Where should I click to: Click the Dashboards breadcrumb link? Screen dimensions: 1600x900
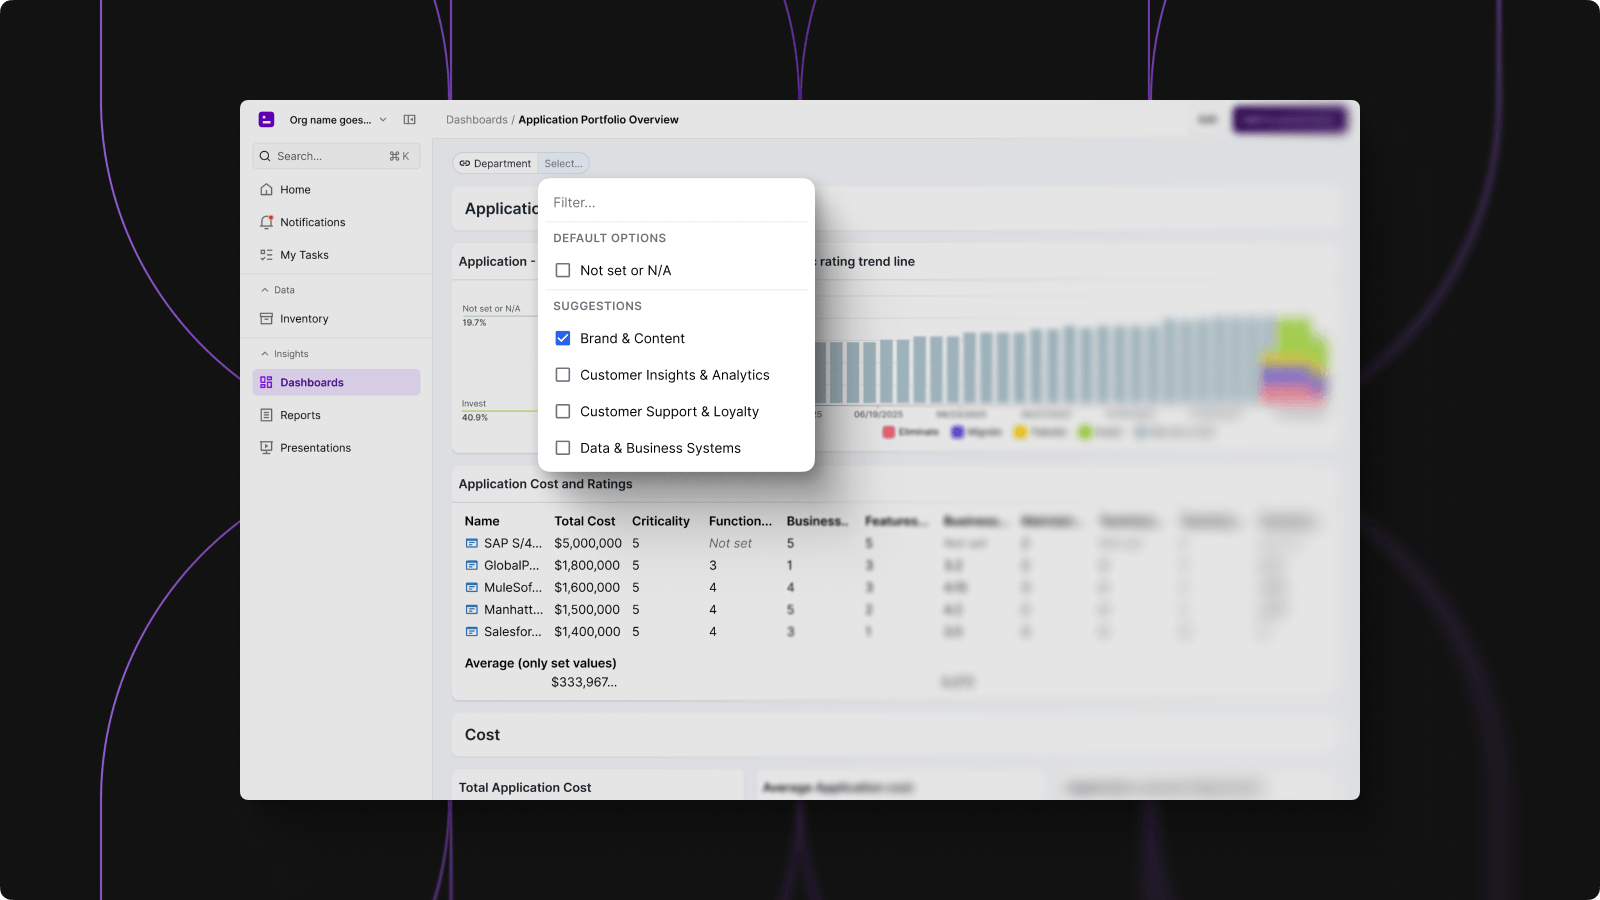coord(476,120)
